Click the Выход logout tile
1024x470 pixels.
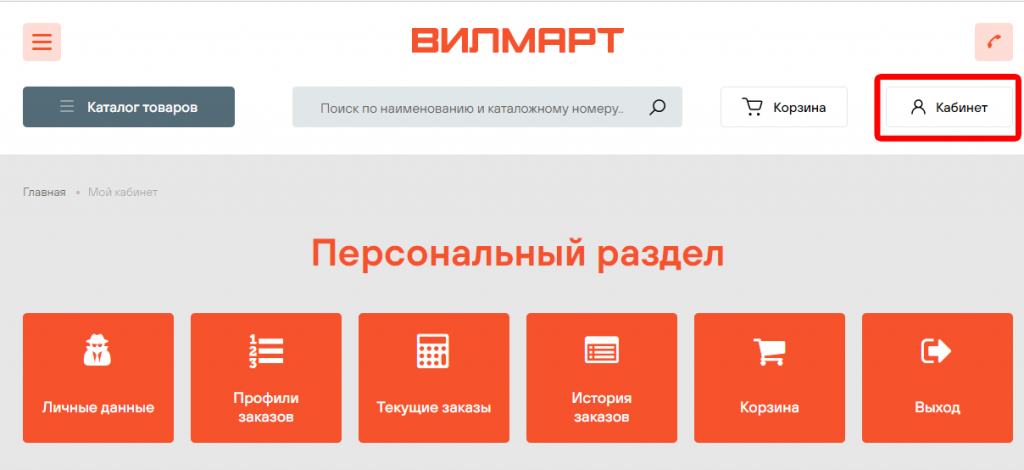pyautogui.click(x=937, y=378)
